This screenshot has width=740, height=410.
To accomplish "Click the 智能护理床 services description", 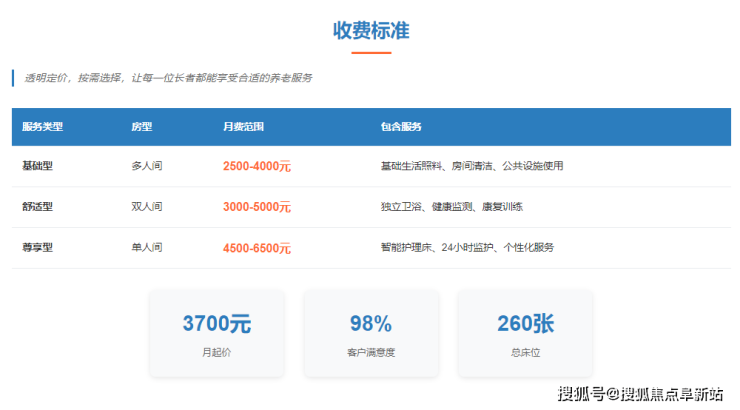I will (466, 247).
